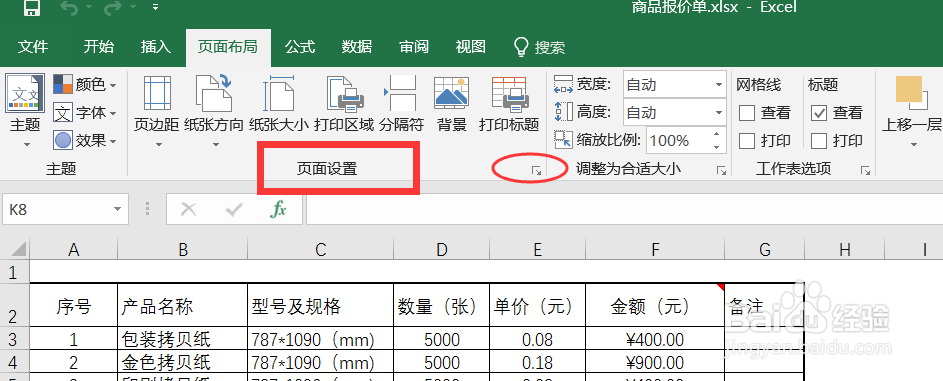Select the 序号 header cell
The height and width of the screenshot is (381, 943).
pos(73,305)
